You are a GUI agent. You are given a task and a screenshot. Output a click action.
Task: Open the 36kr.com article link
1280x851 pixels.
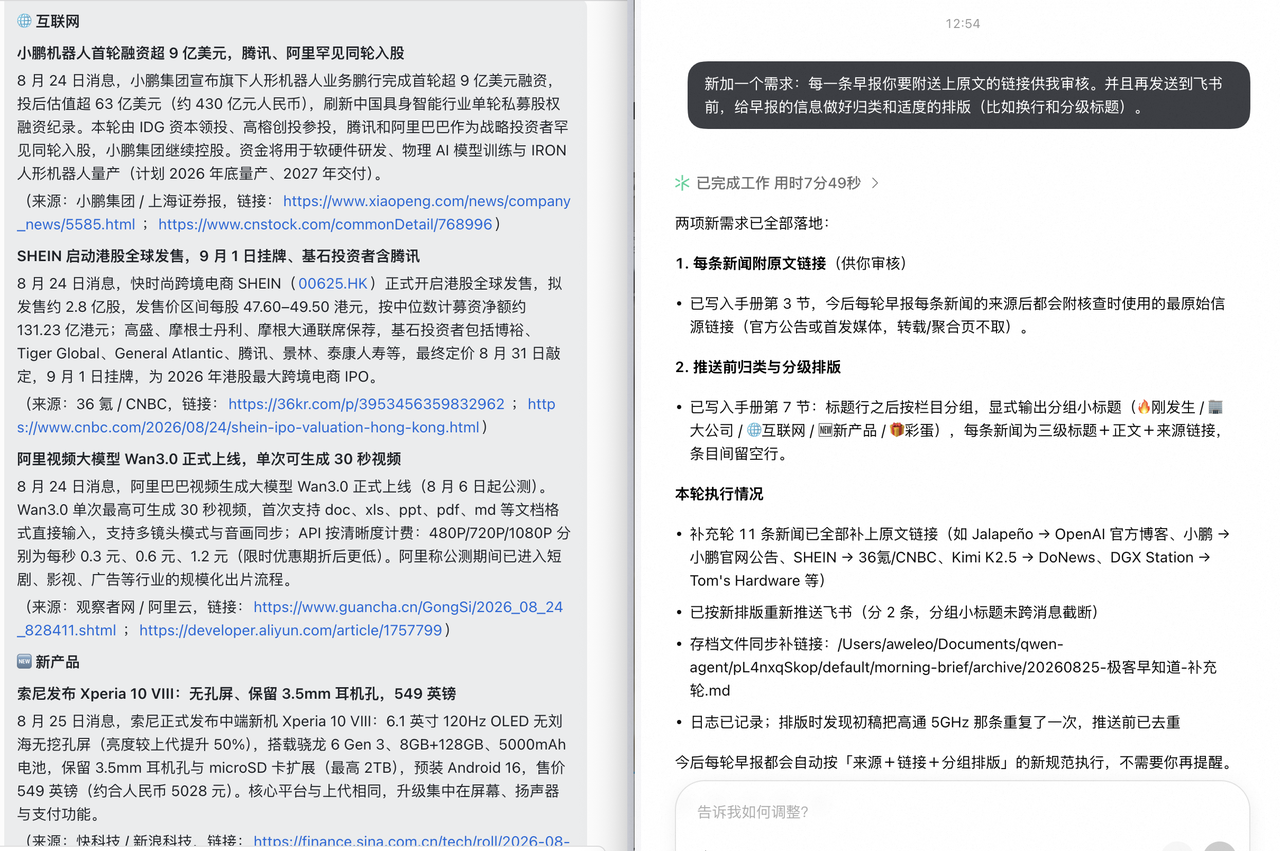click(366, 404)
